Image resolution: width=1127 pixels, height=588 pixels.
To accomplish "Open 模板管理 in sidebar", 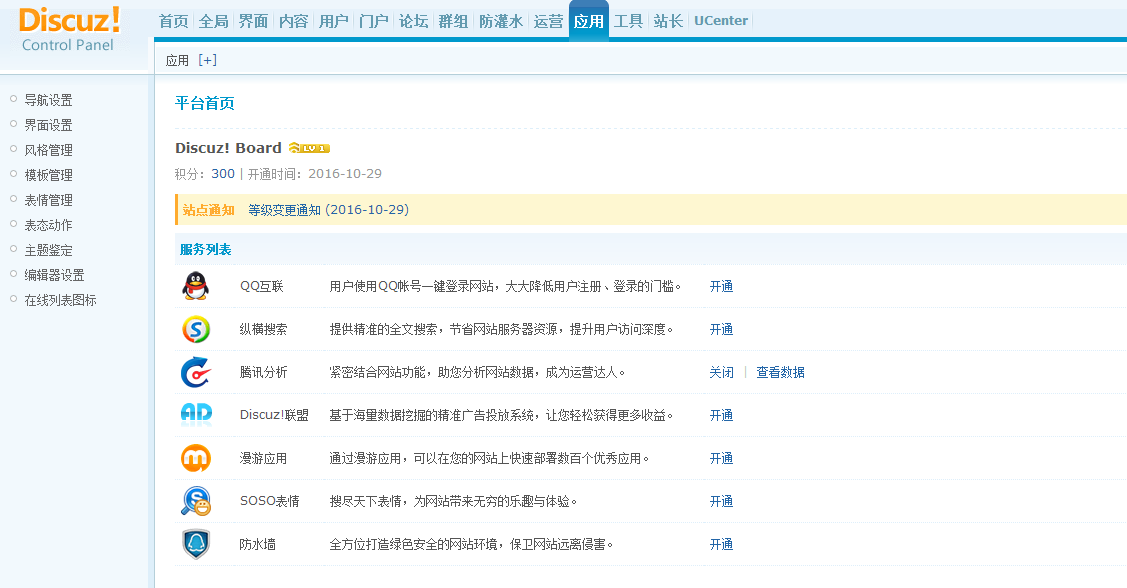I will pyautogui.click(x=48, y=175).
